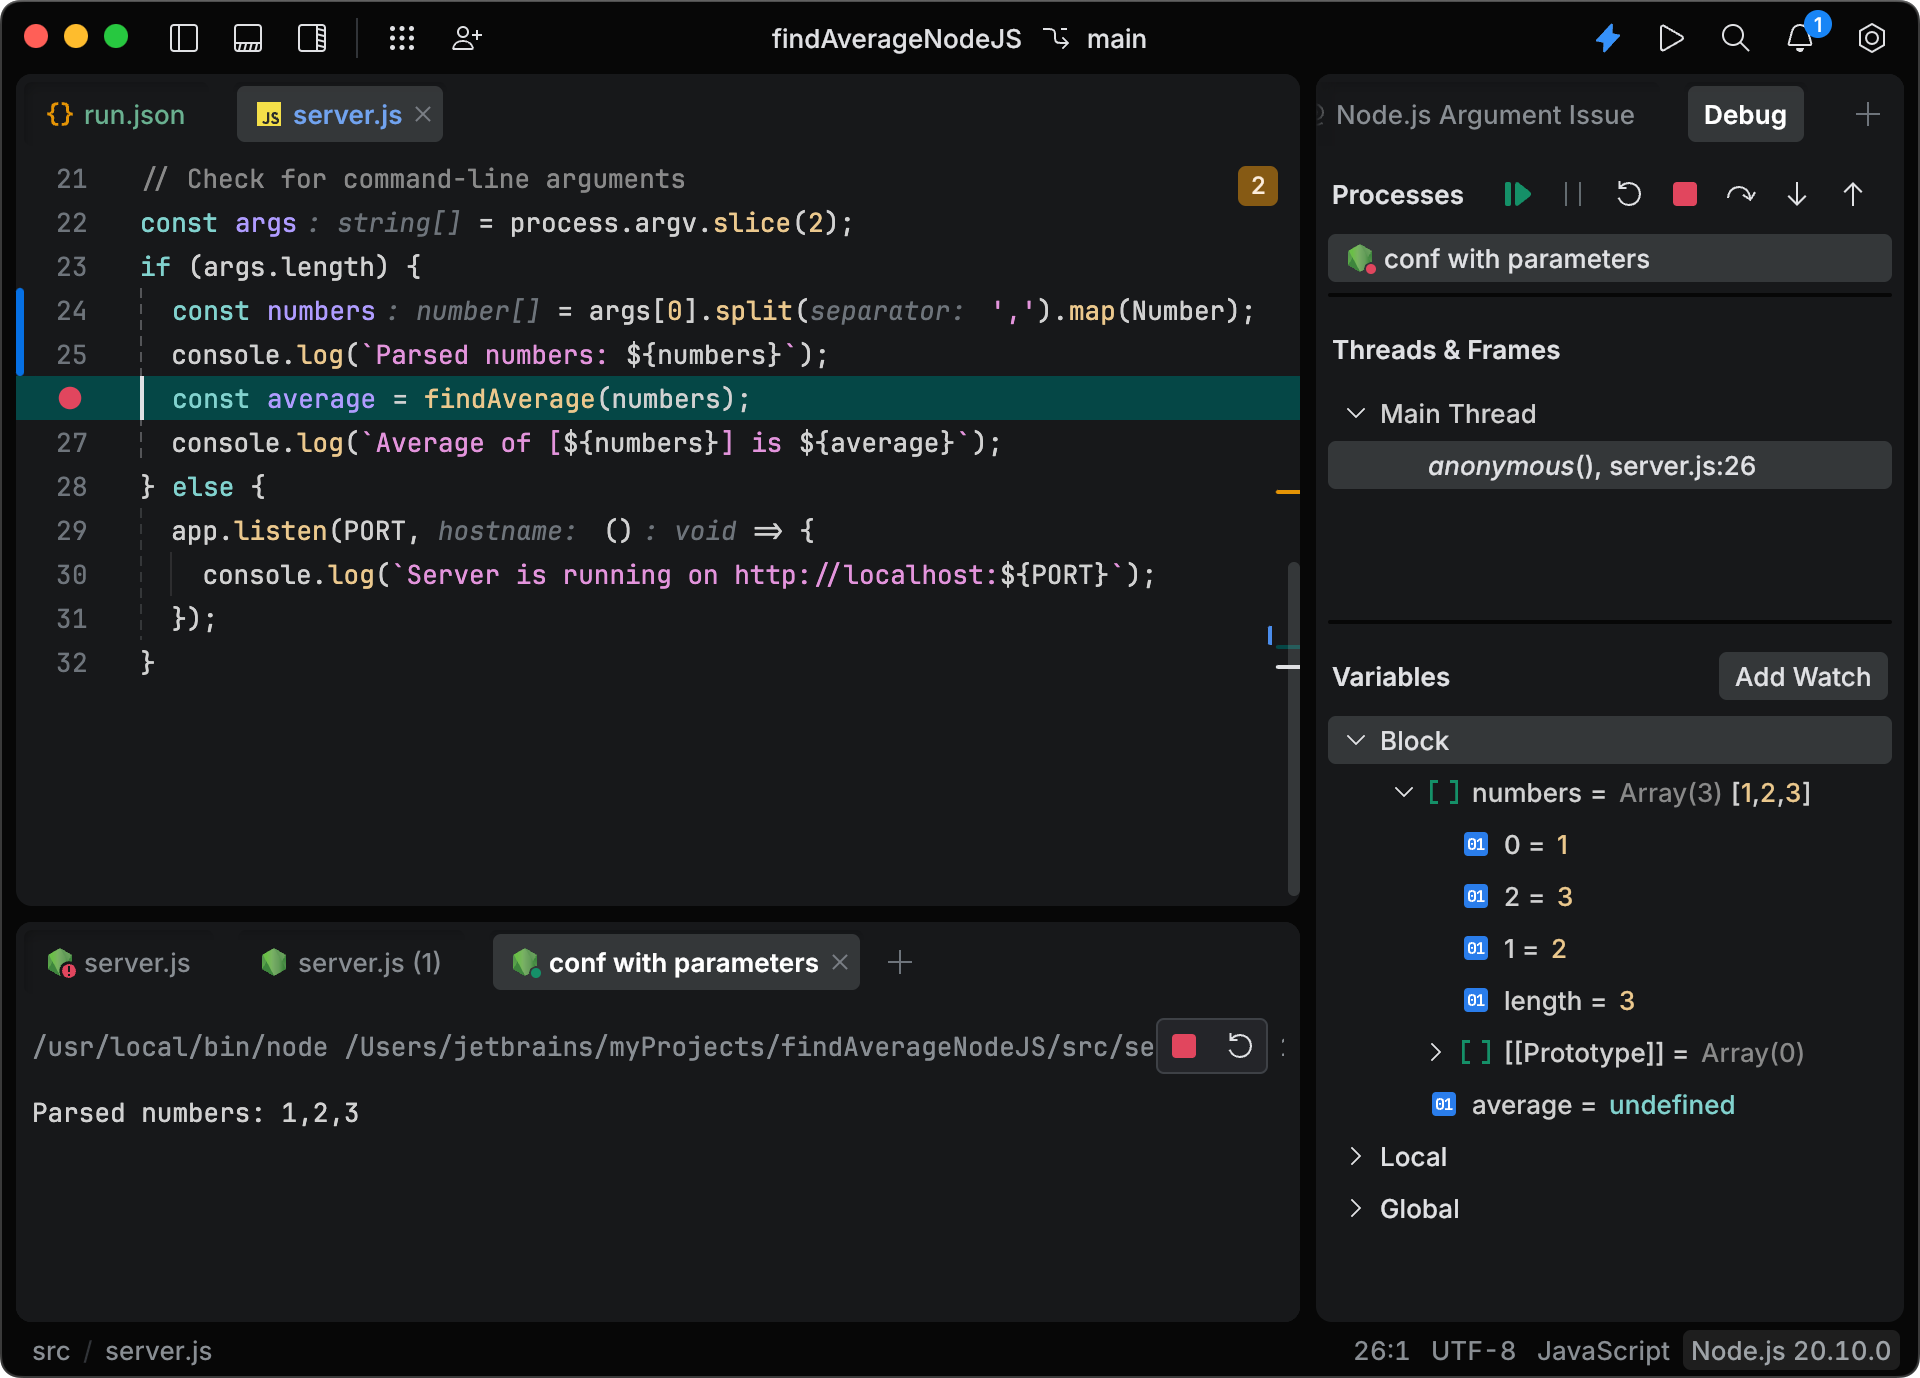Click the Node.js 20.10.0 status widget
This screenshot has height=1378, width=1920.
[1790, 1351]
